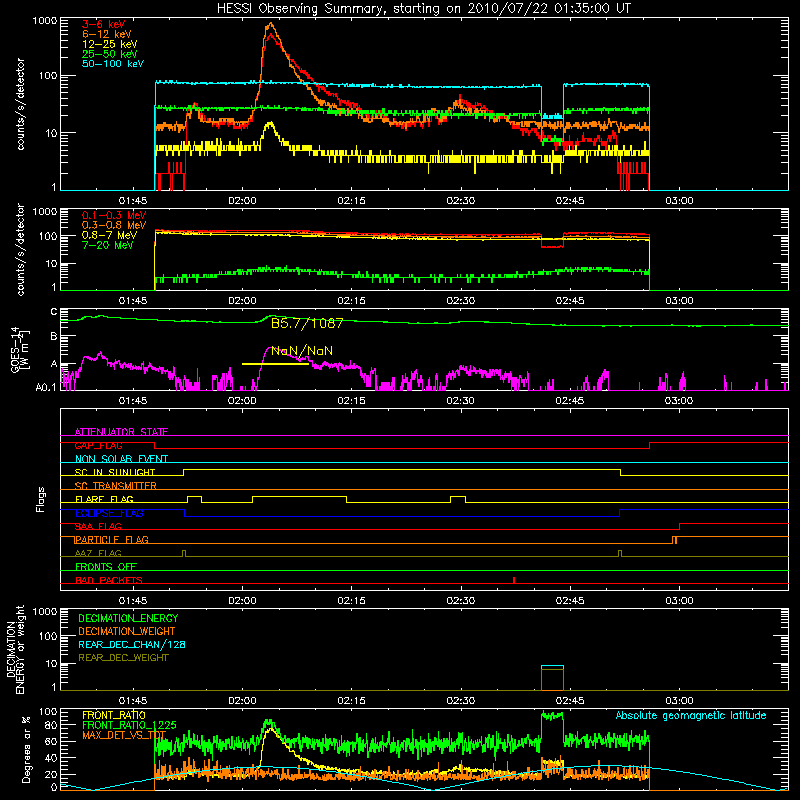Click the rear decimation box near 02:45
Viewport: 800px width, 800px height.
pos(553,678)
